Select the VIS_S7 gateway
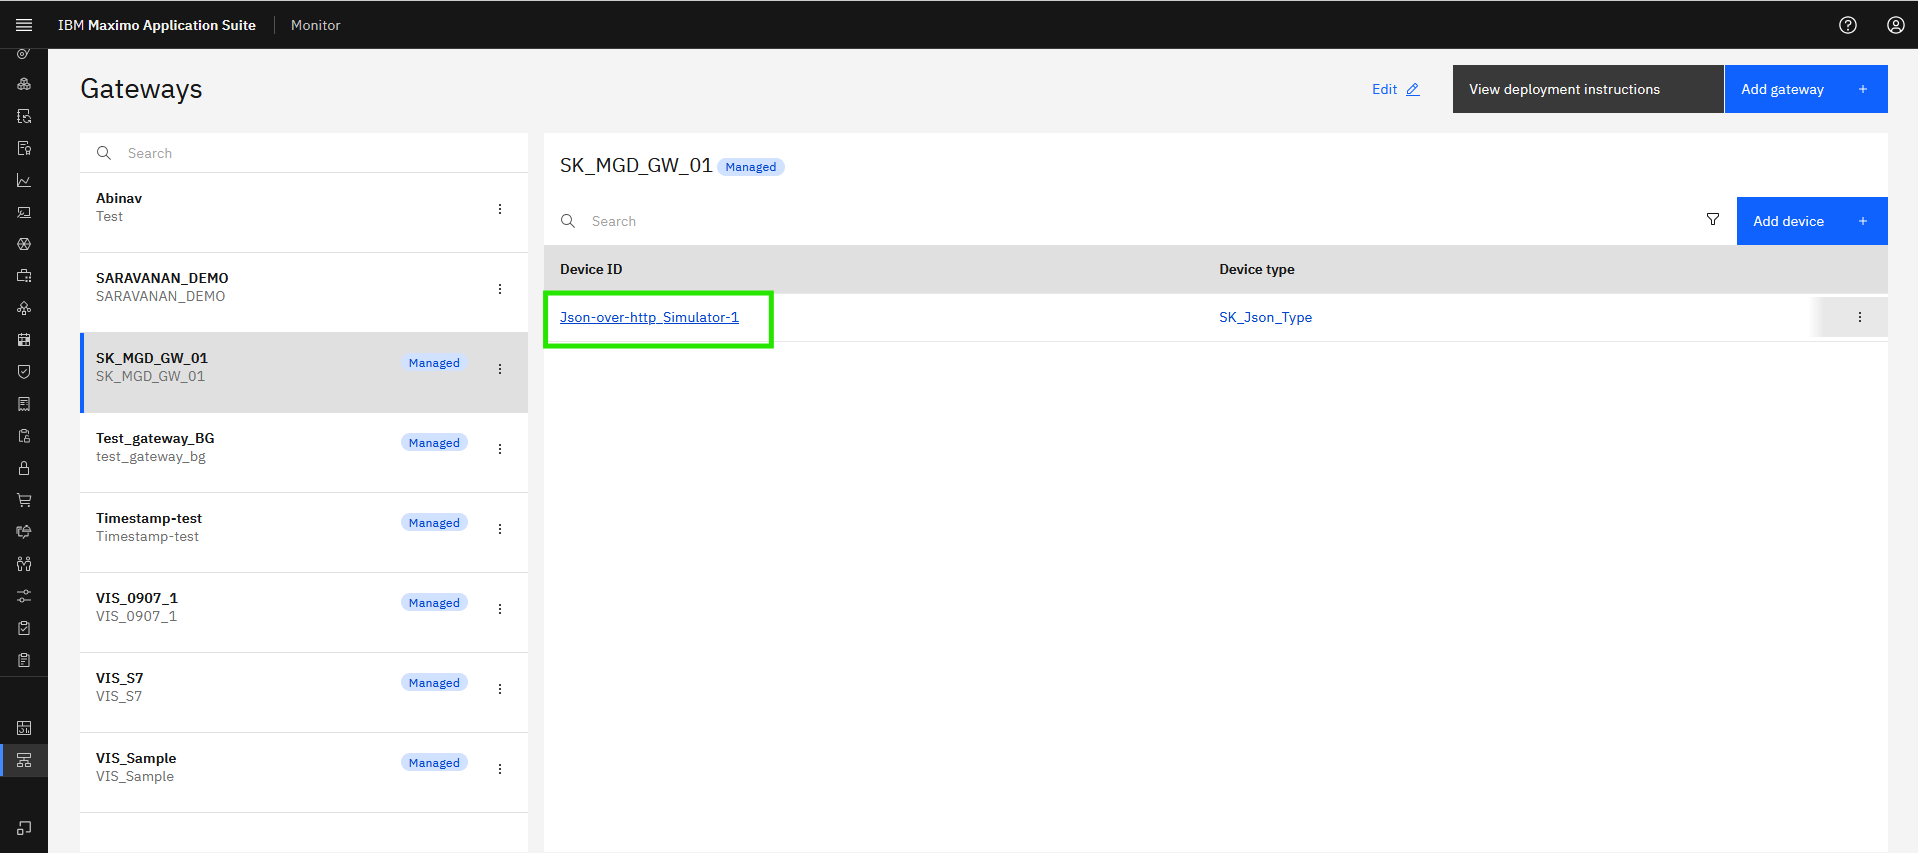Screen dimensions: 1918x853 click(304, 692)
